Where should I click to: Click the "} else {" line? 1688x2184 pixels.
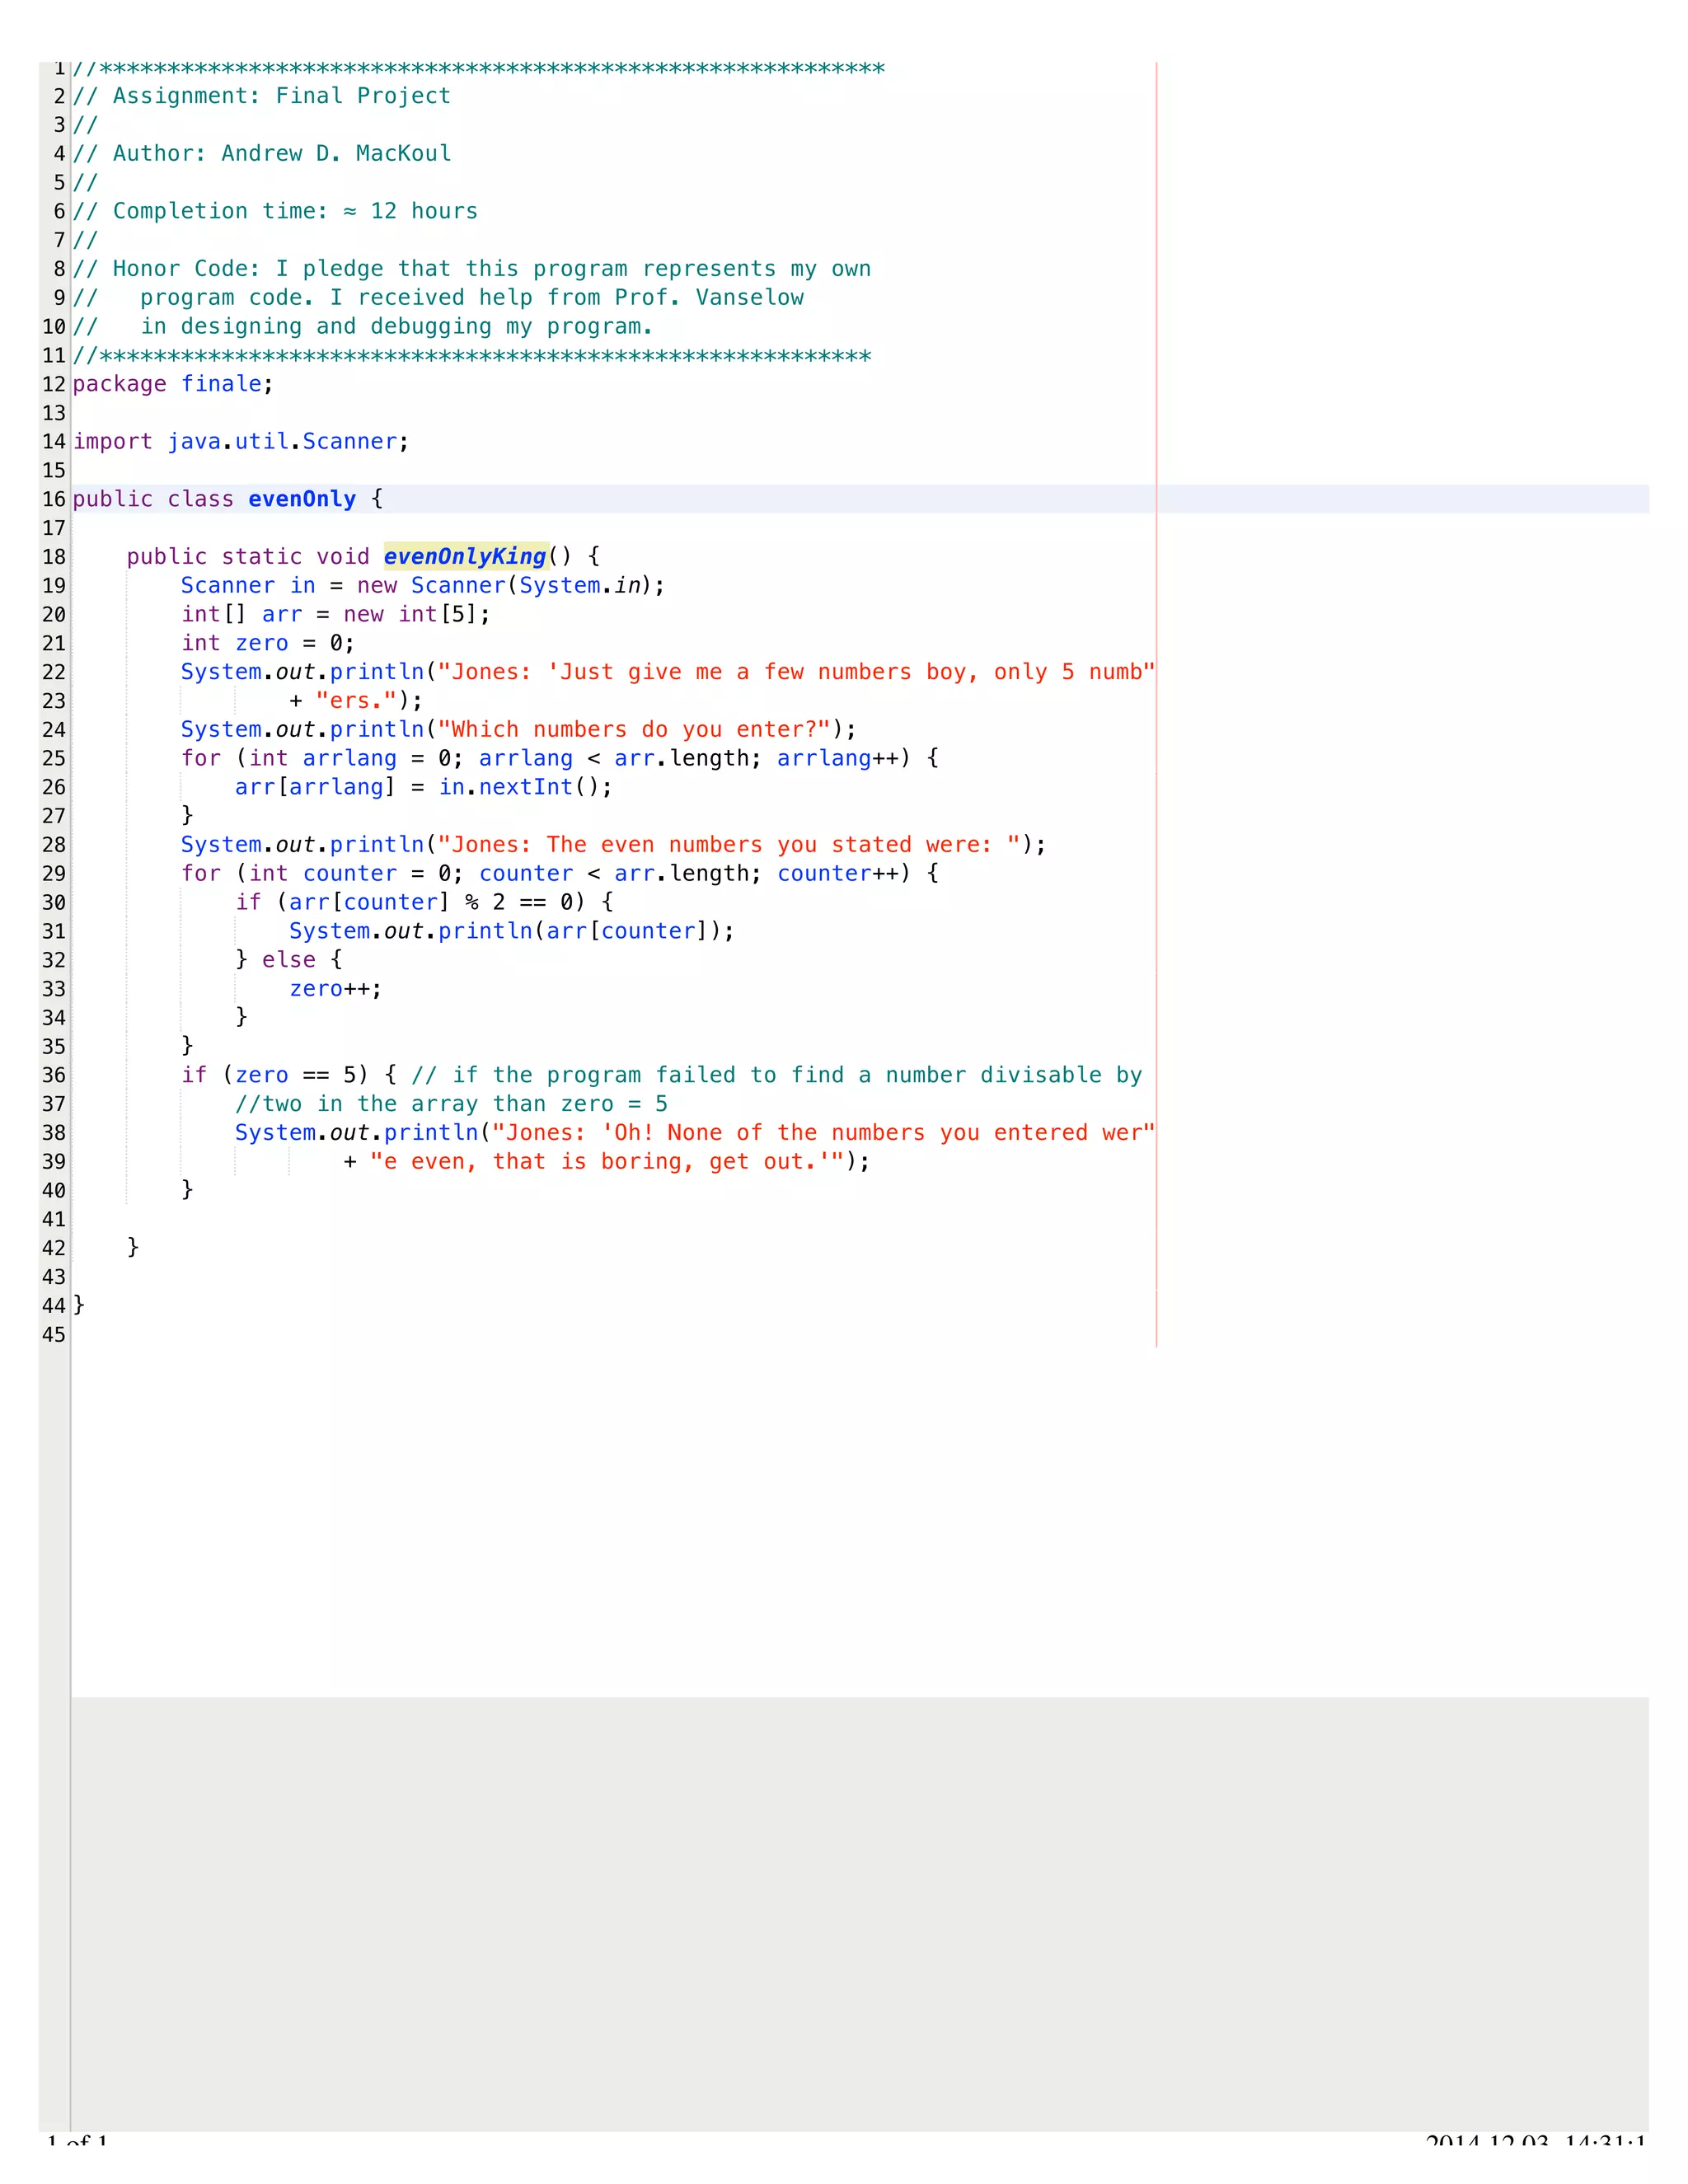pyautogui.click(x=289, y=960)
